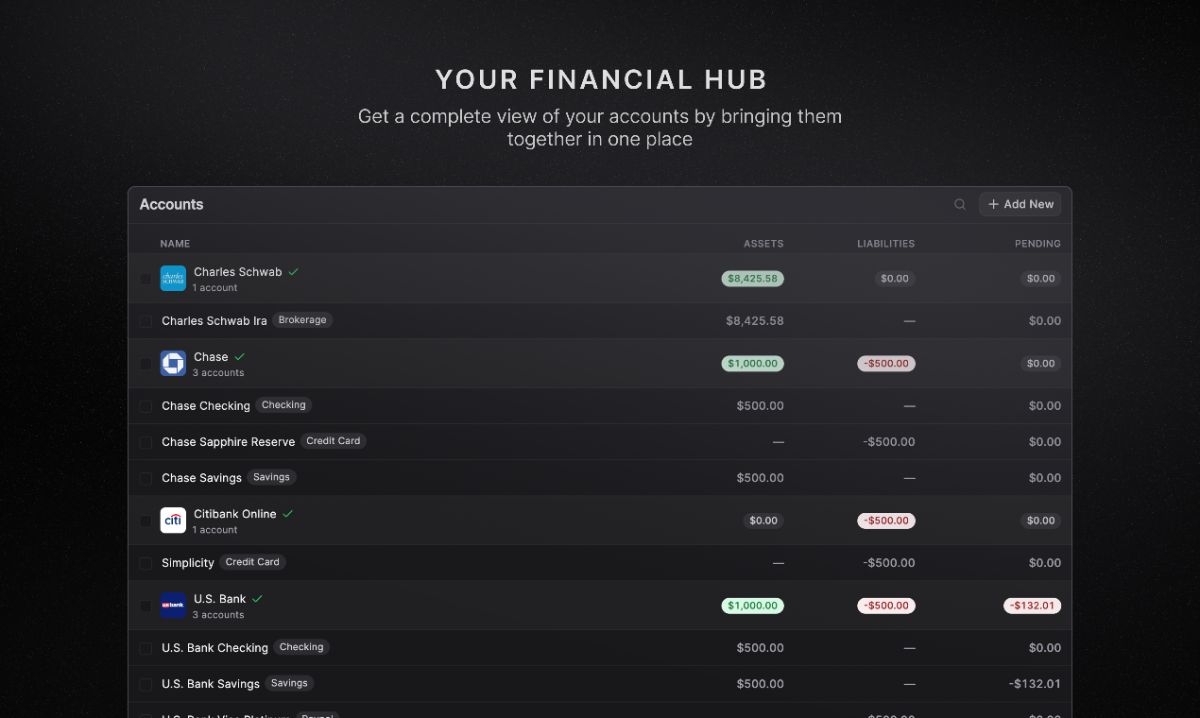
Task: Open the Chase Sapphire Reserve account
Action: pyautogui.click(x=600, y=441)
